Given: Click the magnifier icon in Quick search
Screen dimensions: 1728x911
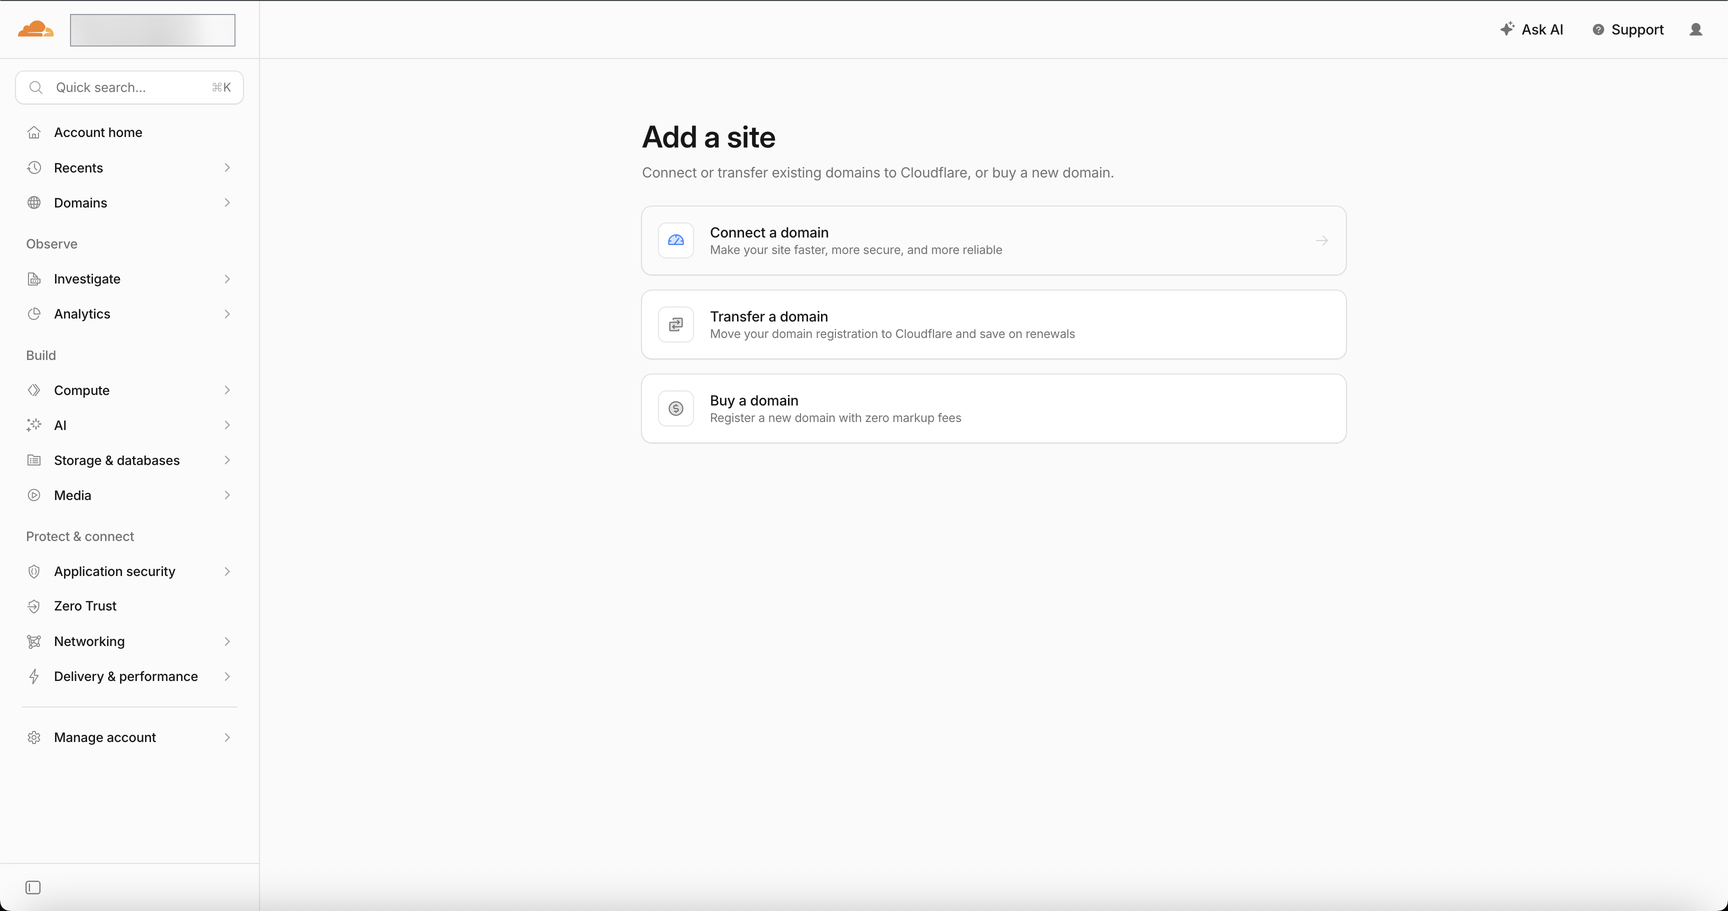Looking at the screenshot, I should 36,87.
